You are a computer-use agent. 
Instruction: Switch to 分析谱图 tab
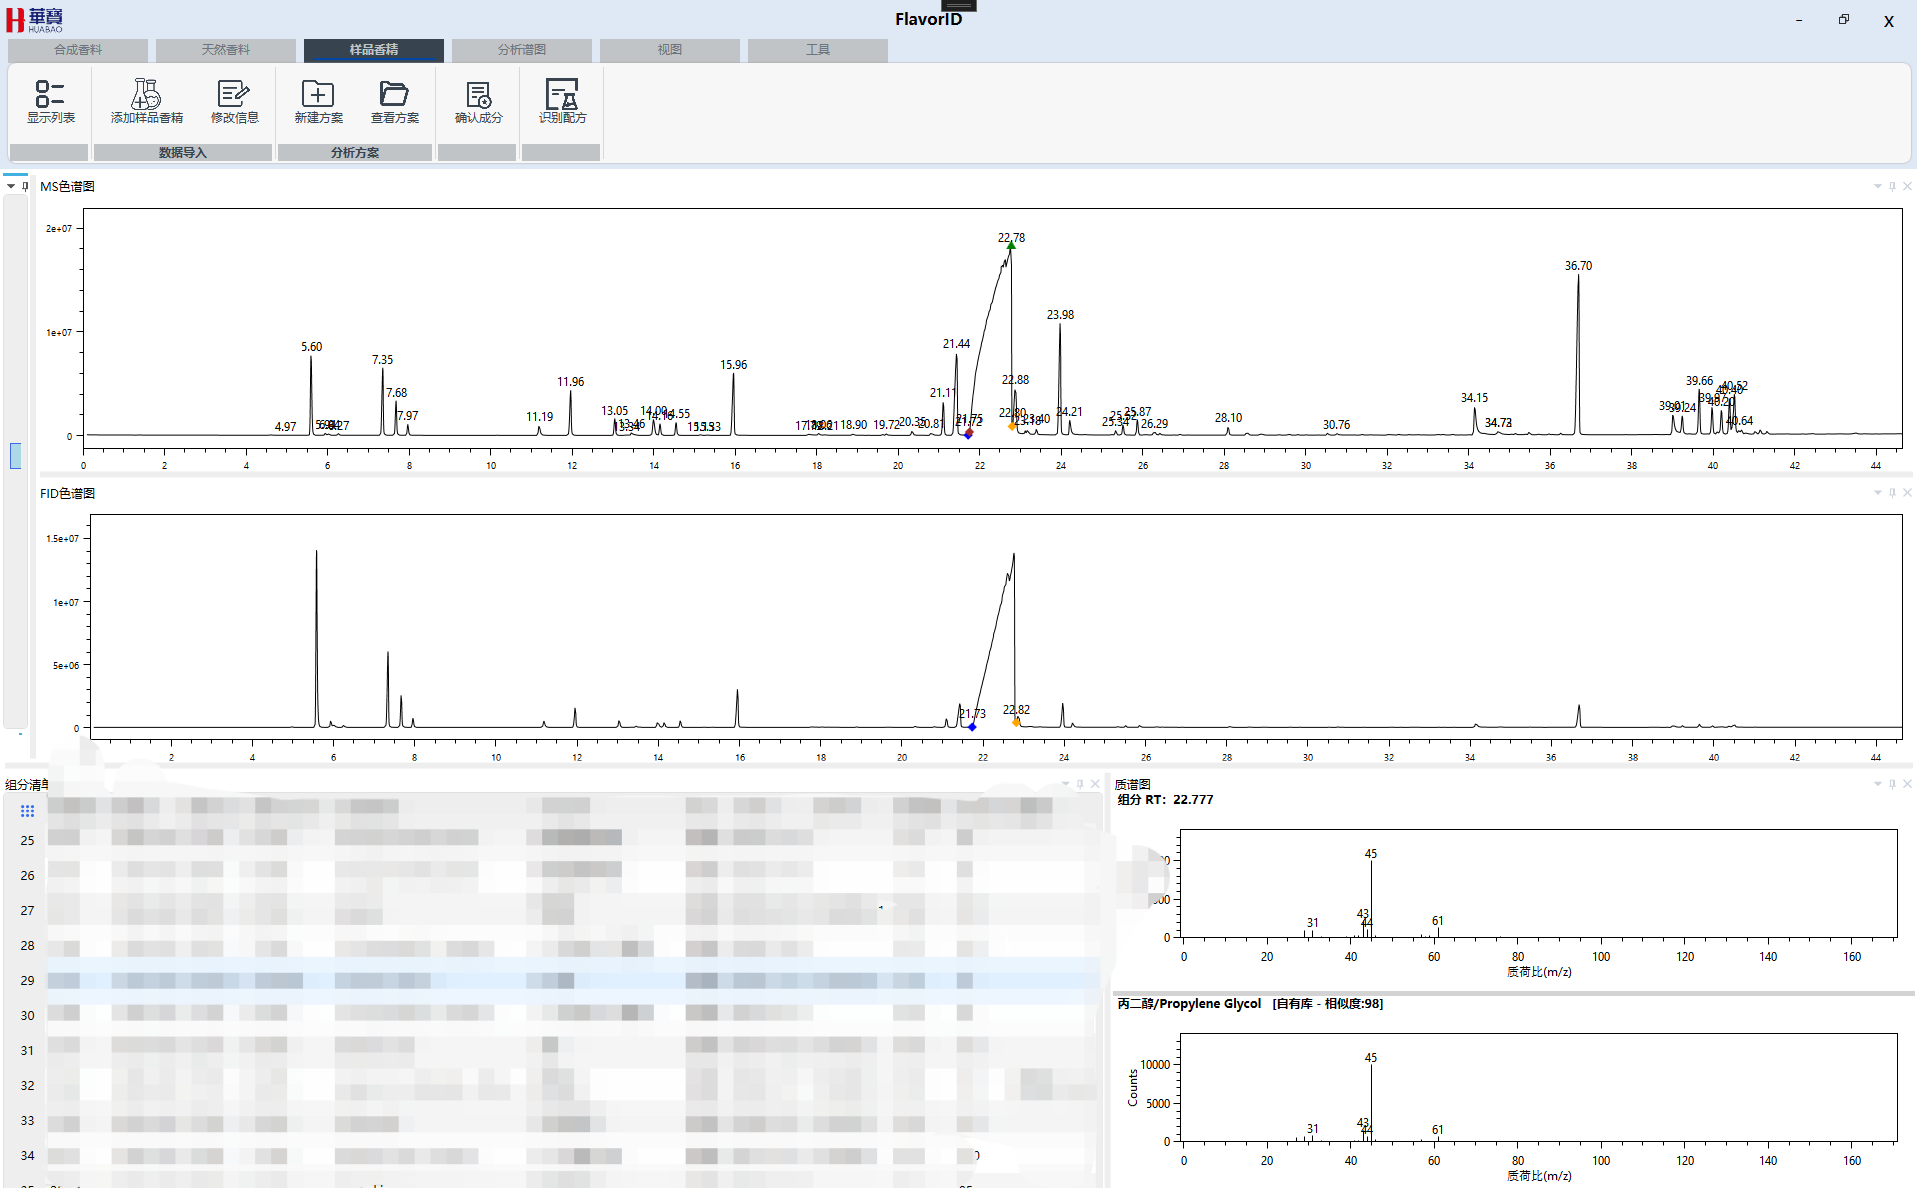click(521, 50)
